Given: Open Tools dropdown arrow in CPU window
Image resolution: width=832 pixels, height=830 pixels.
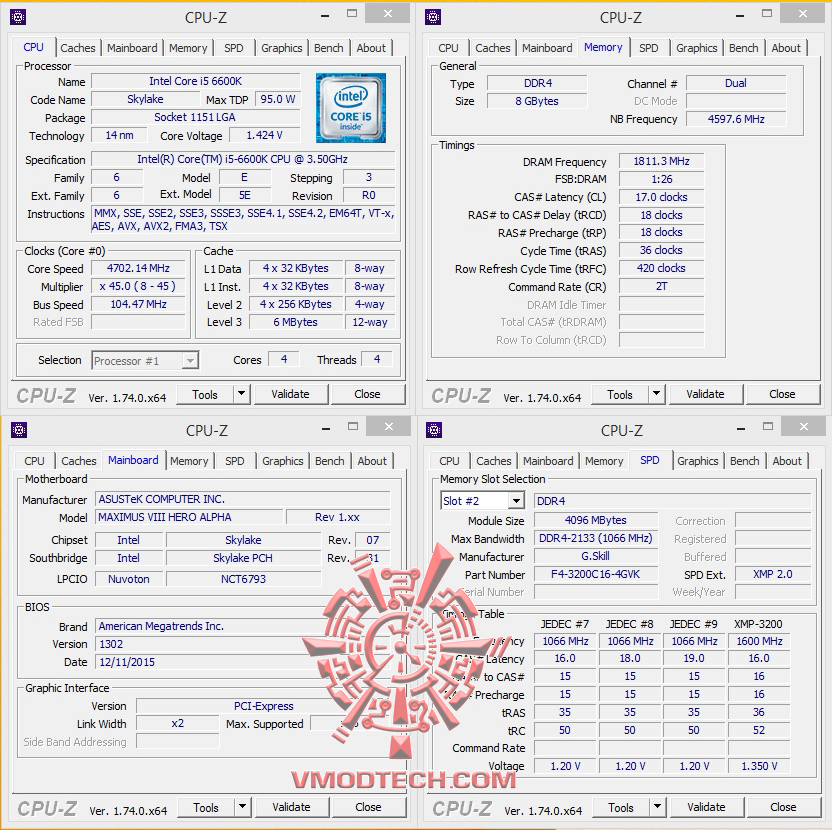Looking at the screenshot, I should (x=241, y=394).
